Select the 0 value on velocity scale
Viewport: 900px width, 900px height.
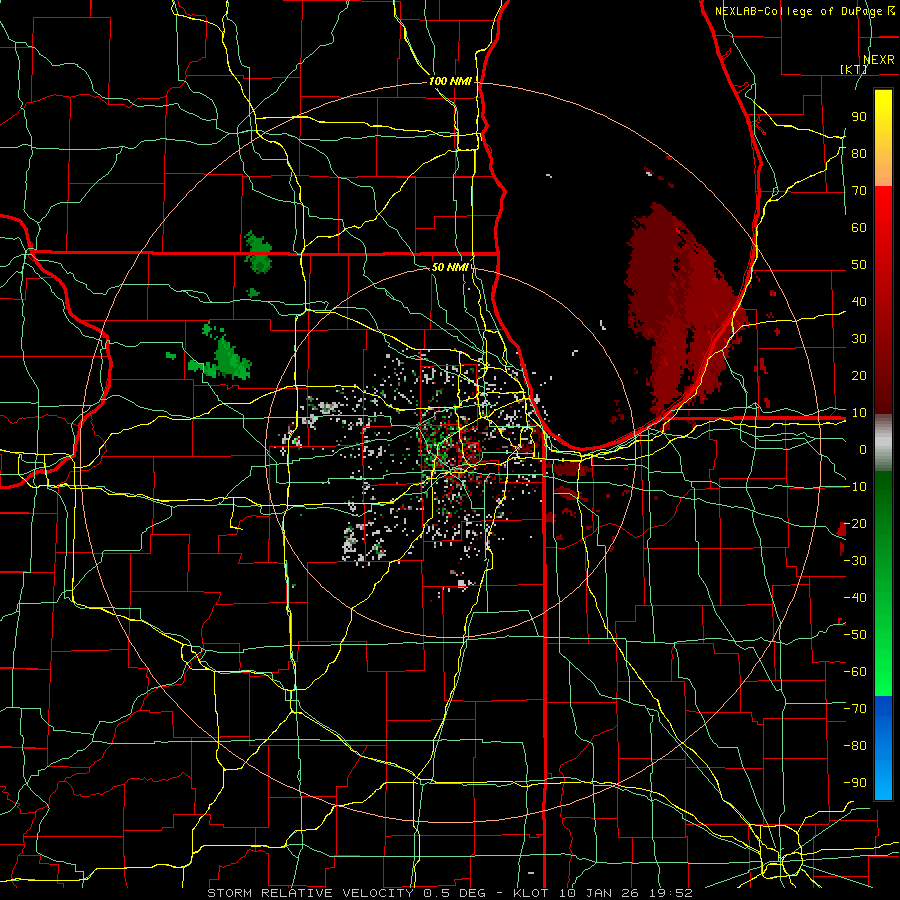[x=863, y=449]
